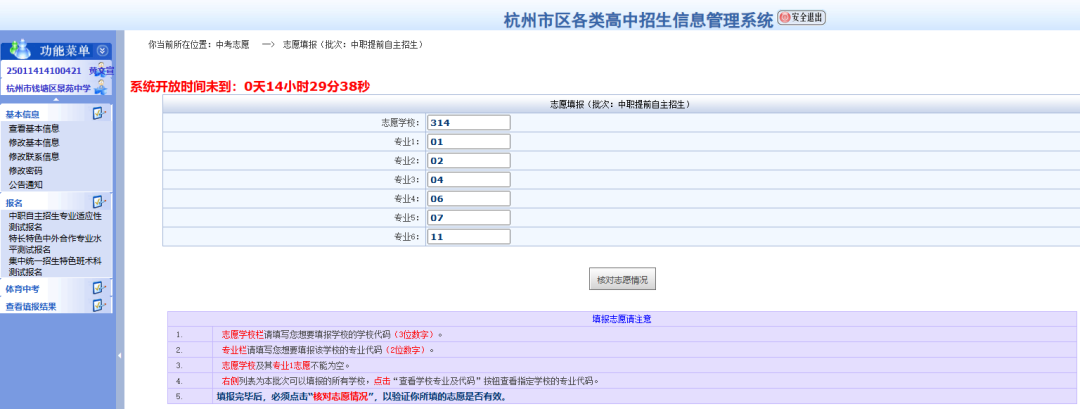Click the edit icon next to 查看填报结果
The height and width of the screenshot is (409, 1080).
[99, 306]
